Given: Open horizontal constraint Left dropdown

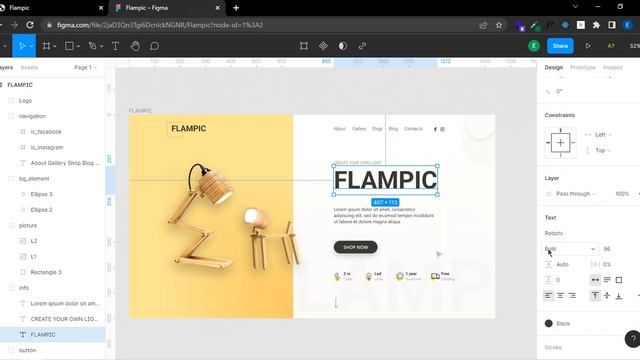Looking at the screenshot, I should tap(602, 135).
